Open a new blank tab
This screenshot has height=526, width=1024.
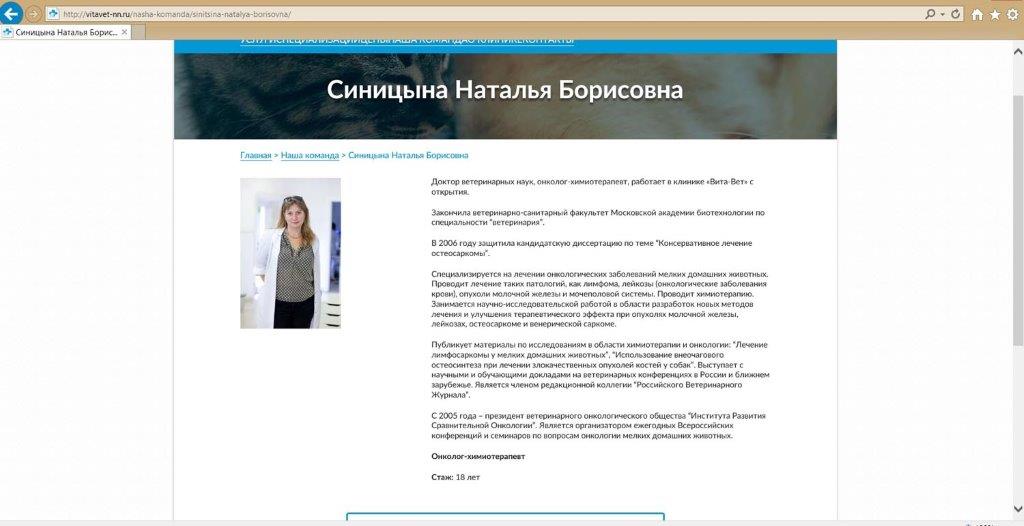click(138, 32)
